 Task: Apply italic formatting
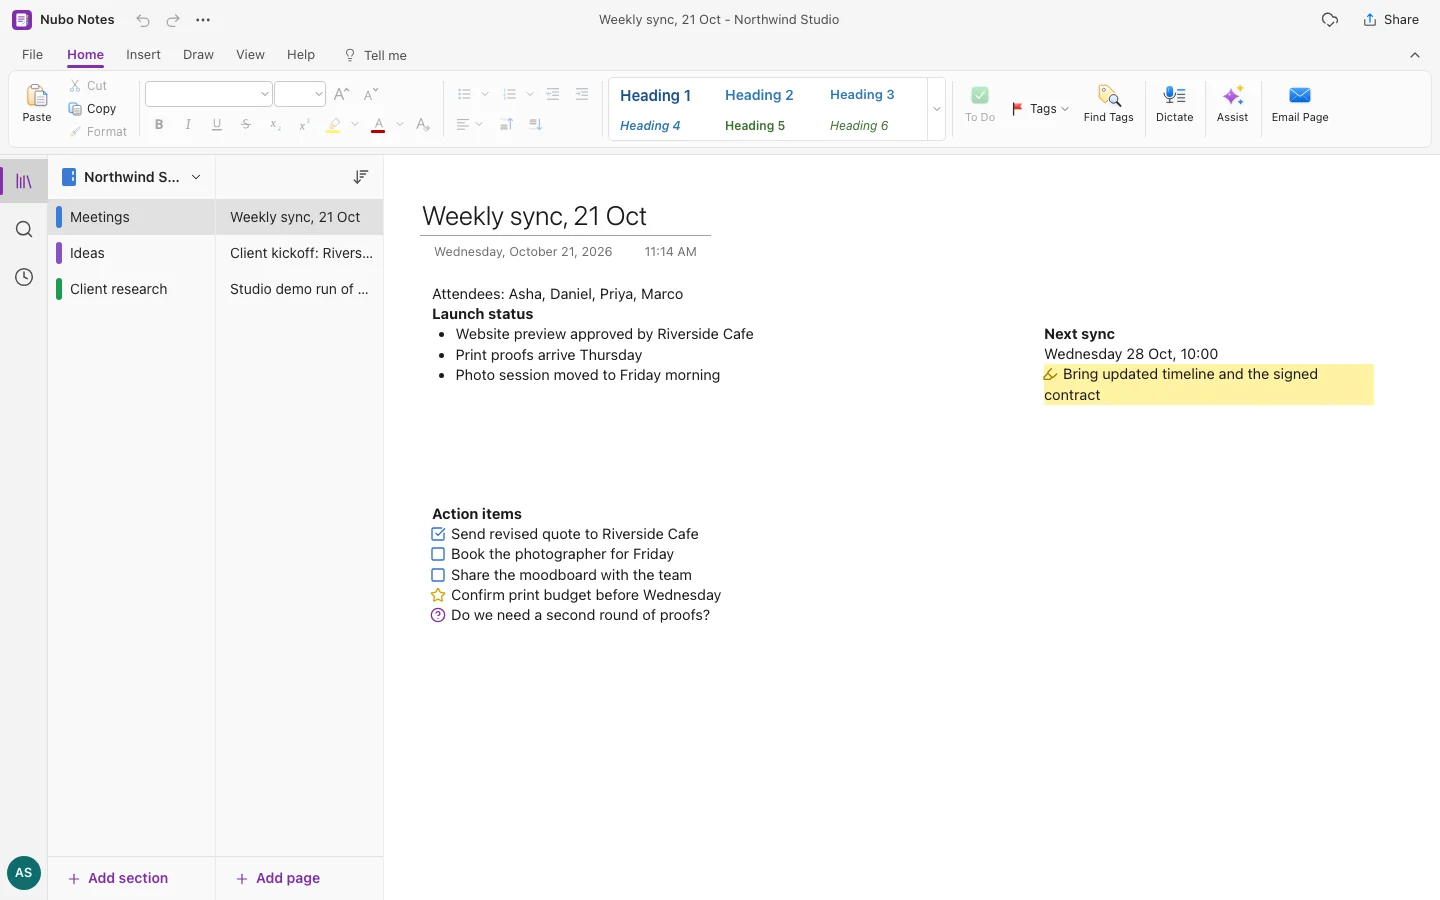188,125
